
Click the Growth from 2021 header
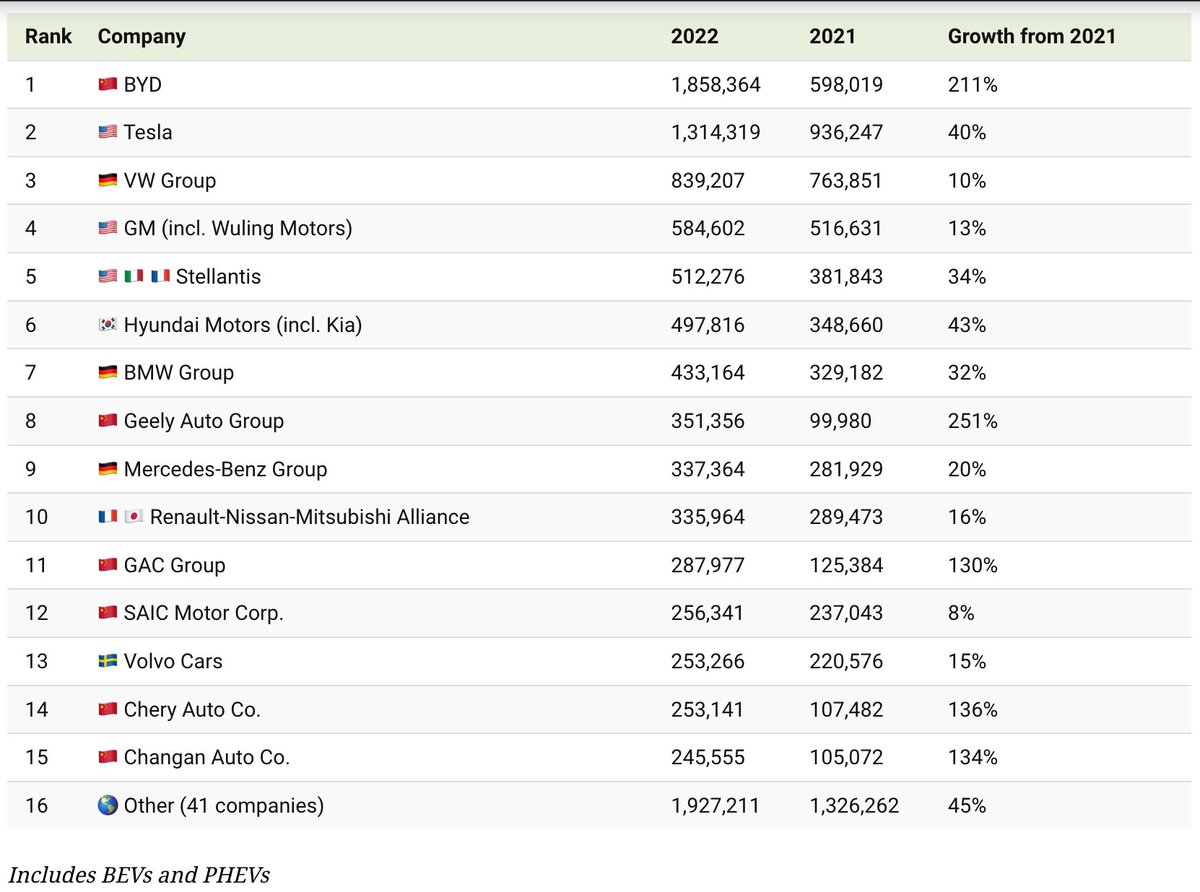pos(1031,36)
